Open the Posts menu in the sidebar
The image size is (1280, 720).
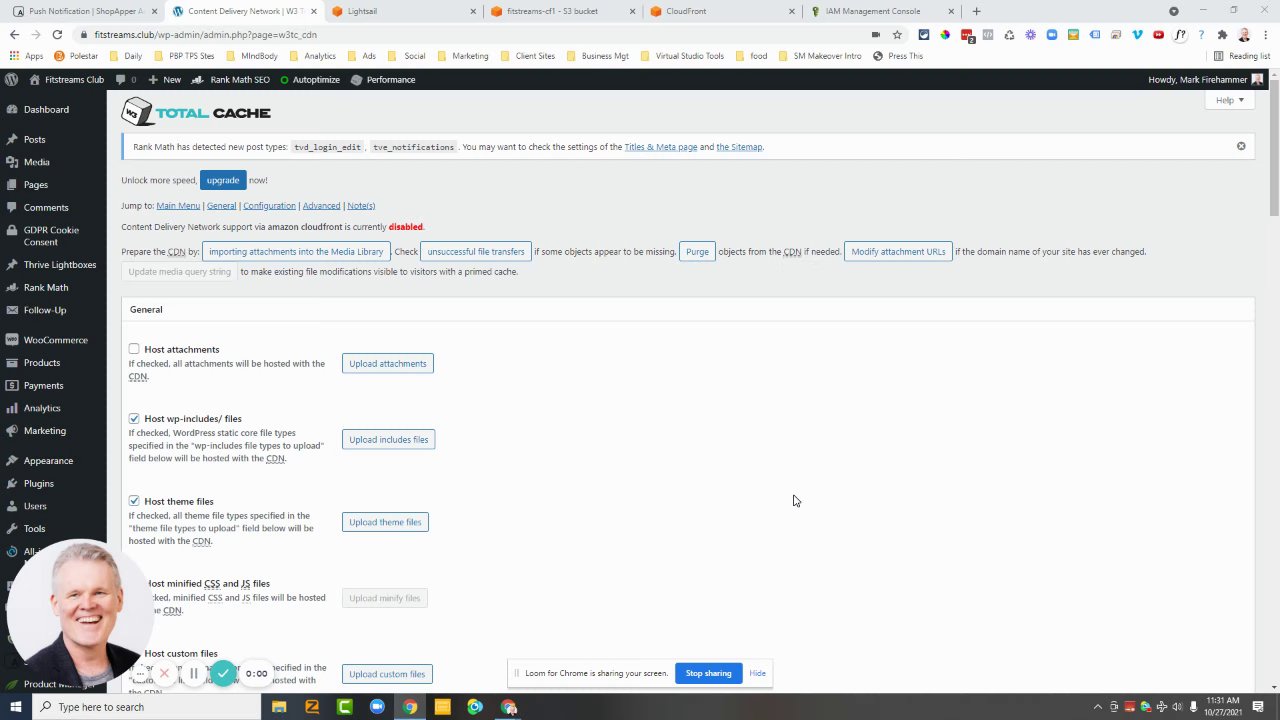34,139
